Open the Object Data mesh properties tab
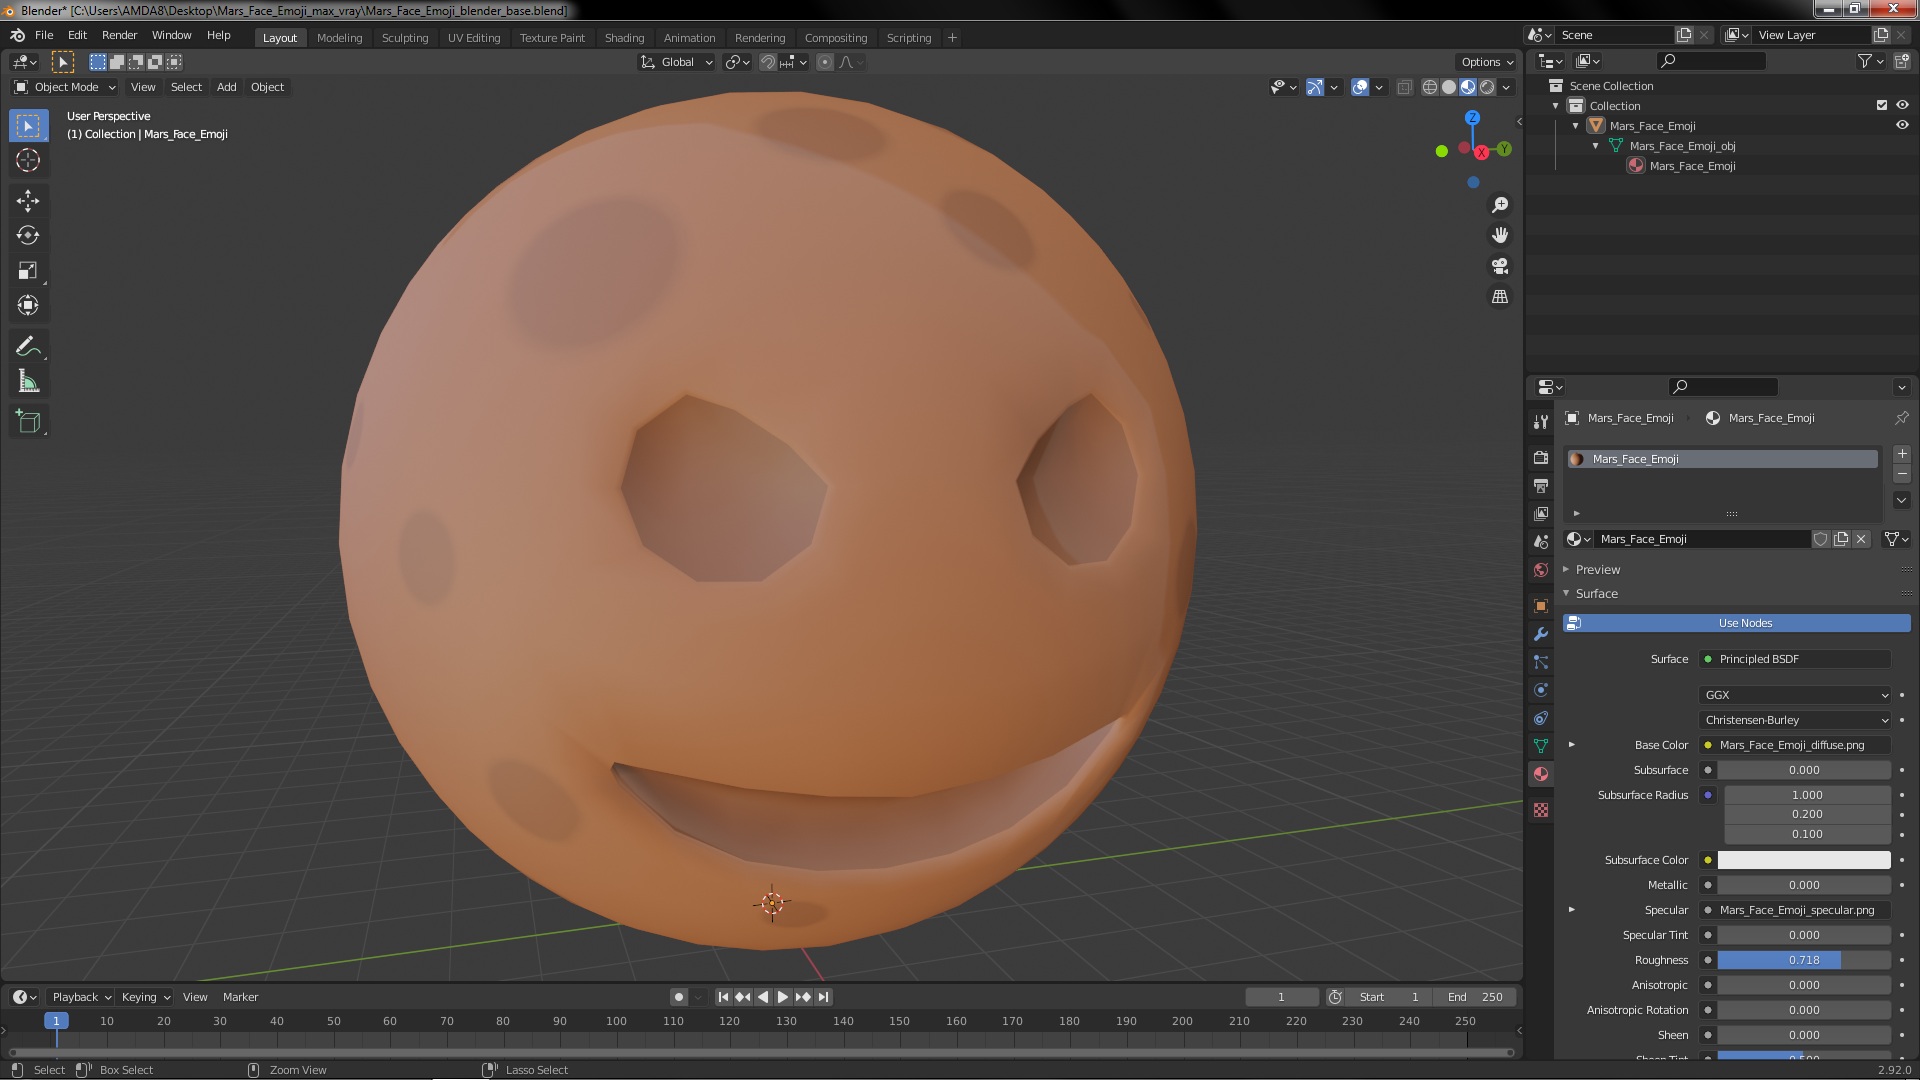This screenshot has height=1080, width=1920. 1541,746
